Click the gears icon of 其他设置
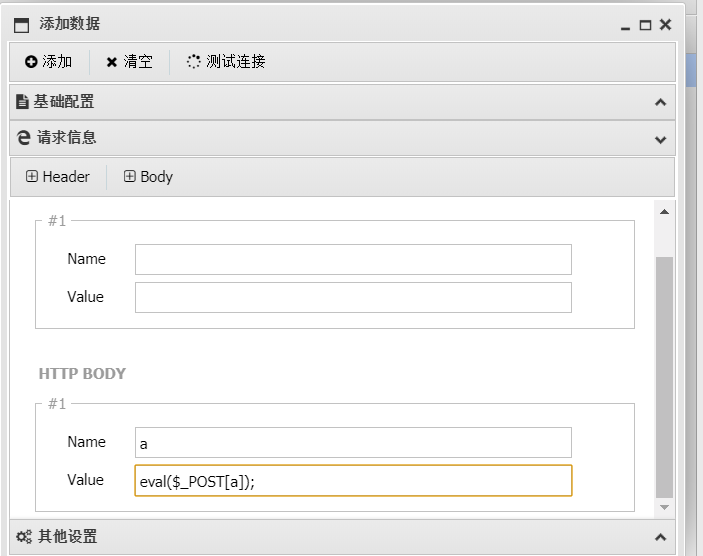This screenshot has width=703, height=556. click(x=24, y=537)
